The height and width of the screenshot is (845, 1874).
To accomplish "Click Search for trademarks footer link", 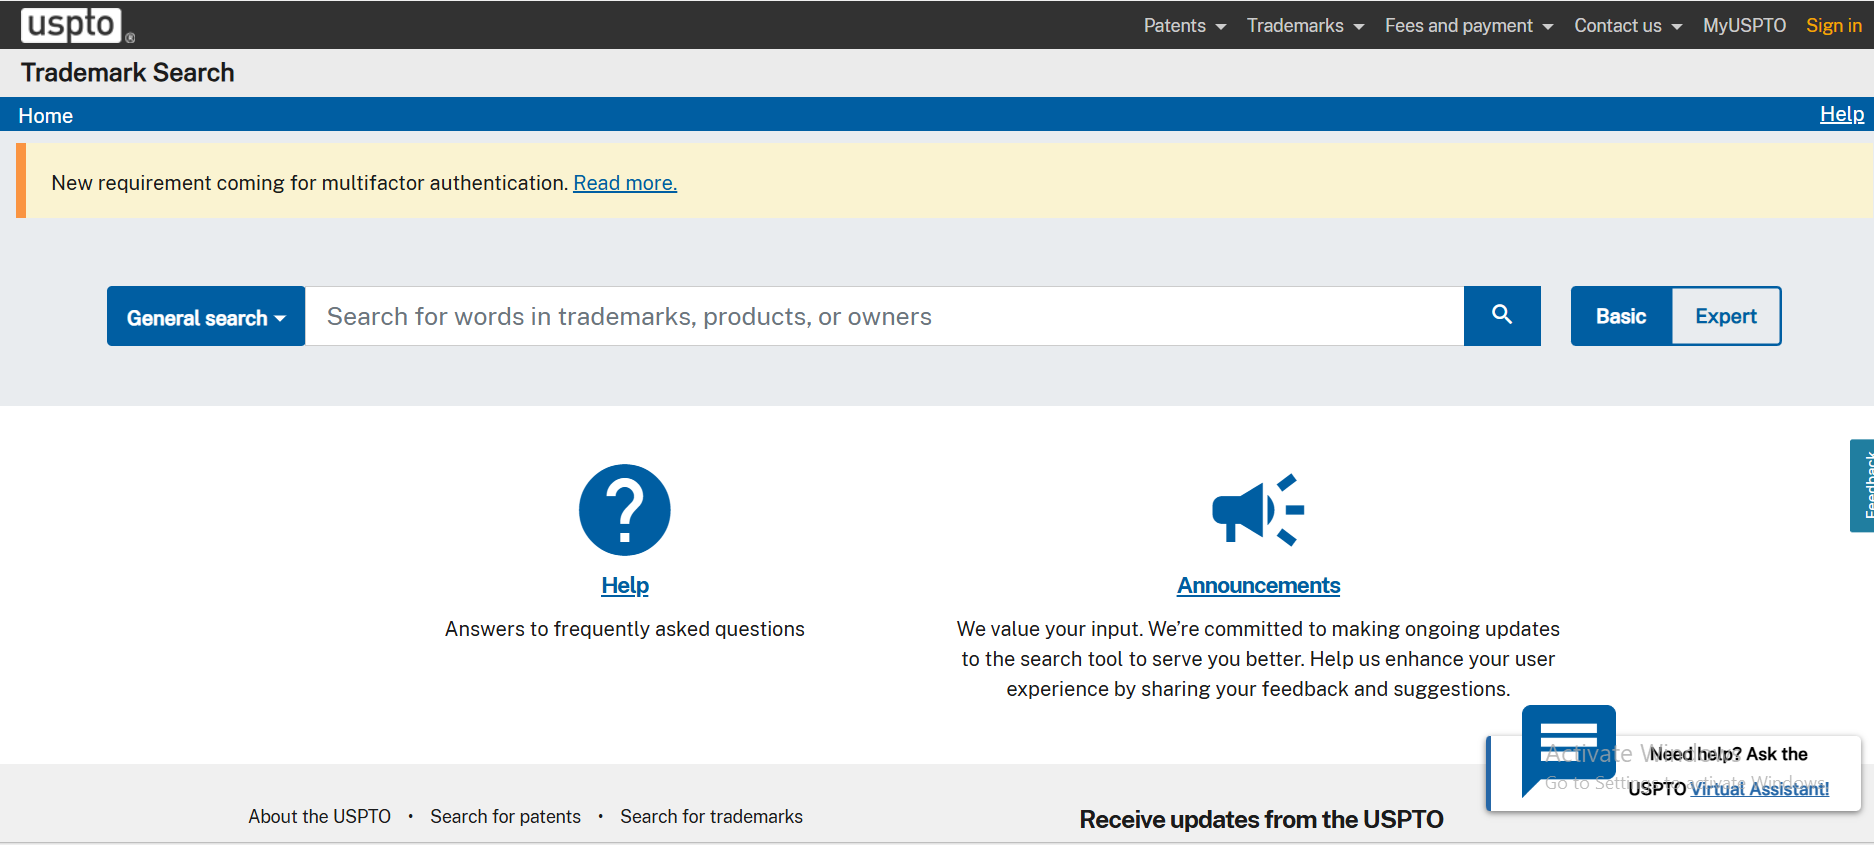I will 711,817.
